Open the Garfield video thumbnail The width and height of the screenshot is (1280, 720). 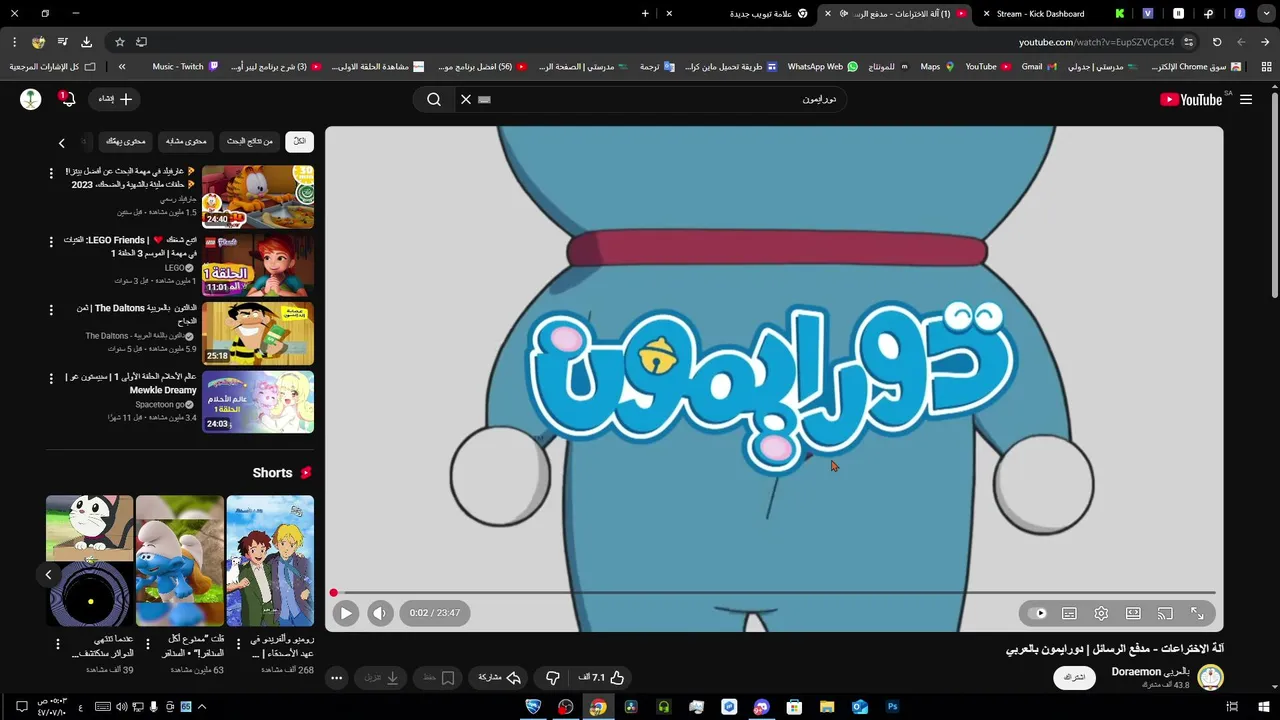[258, 197]
